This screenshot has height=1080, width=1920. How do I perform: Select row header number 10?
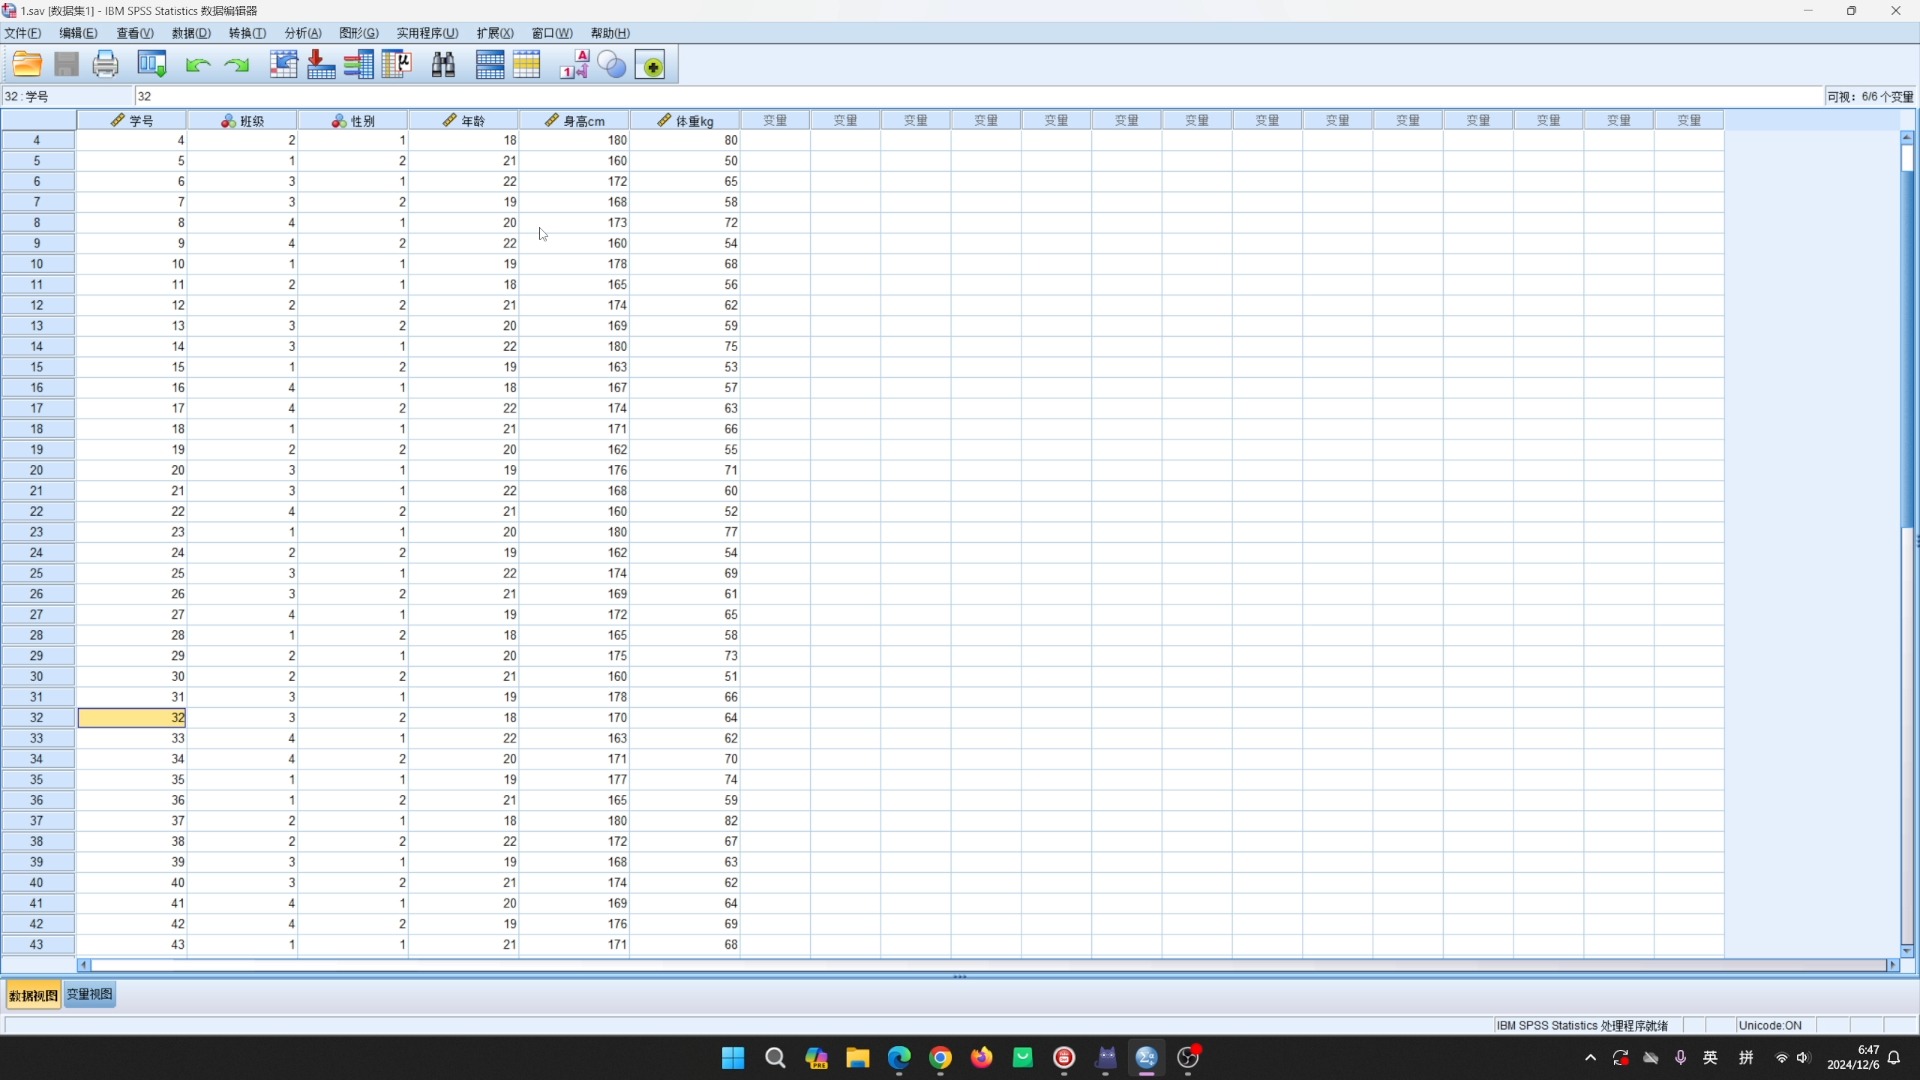[37, 264]
